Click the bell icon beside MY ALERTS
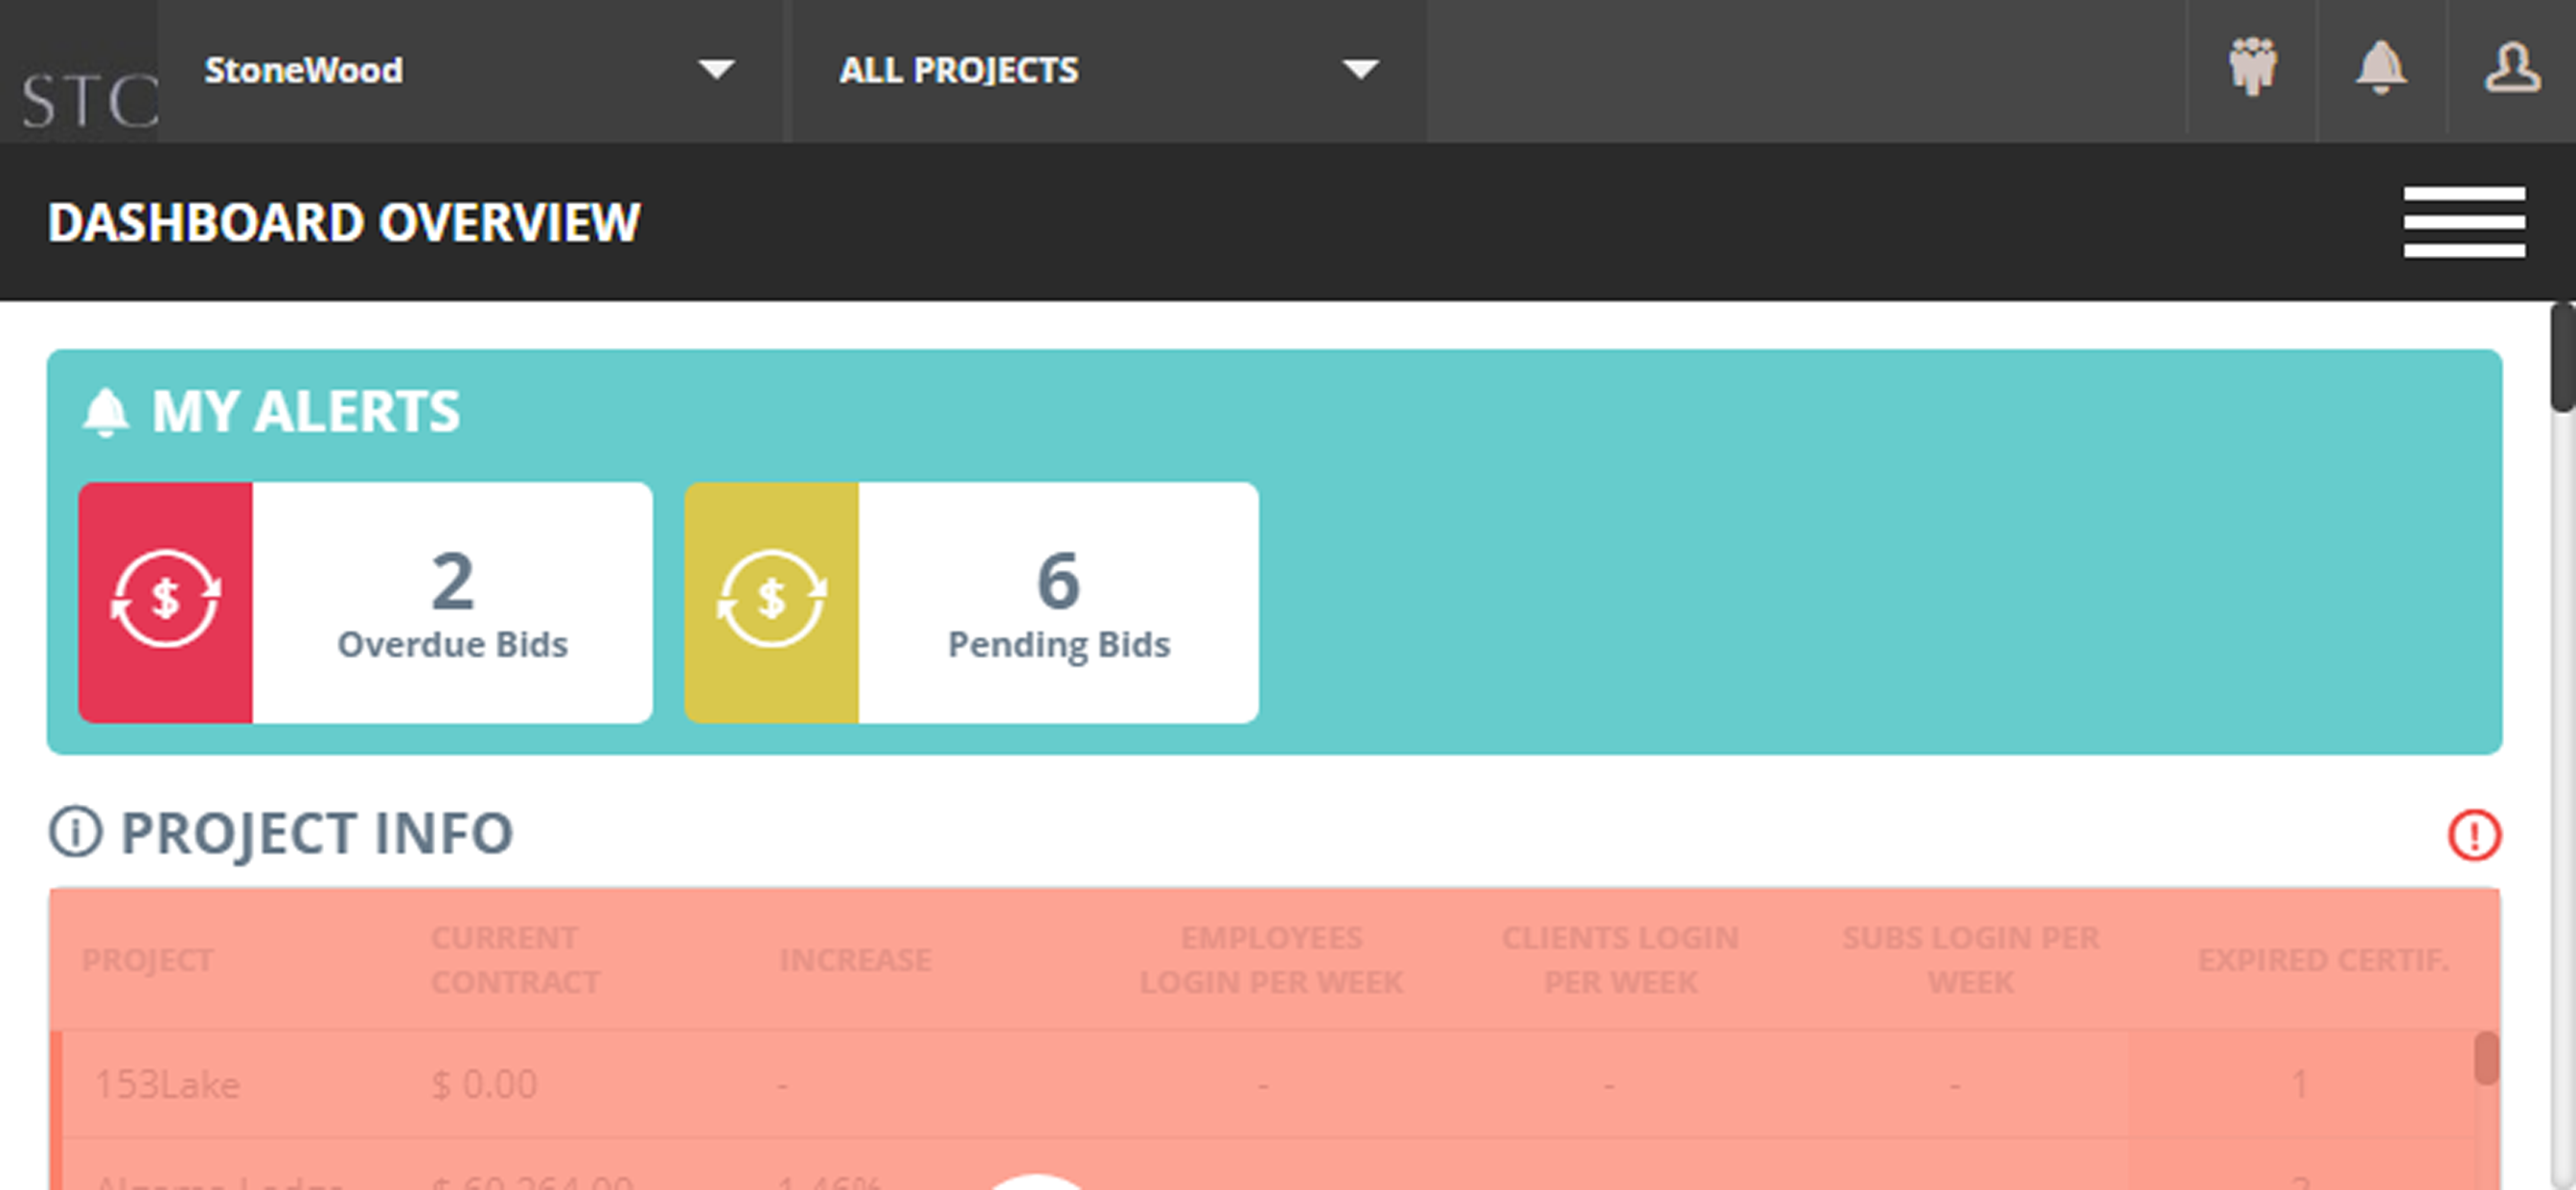The image size is (2576, 1190). [x=106, y=412]
